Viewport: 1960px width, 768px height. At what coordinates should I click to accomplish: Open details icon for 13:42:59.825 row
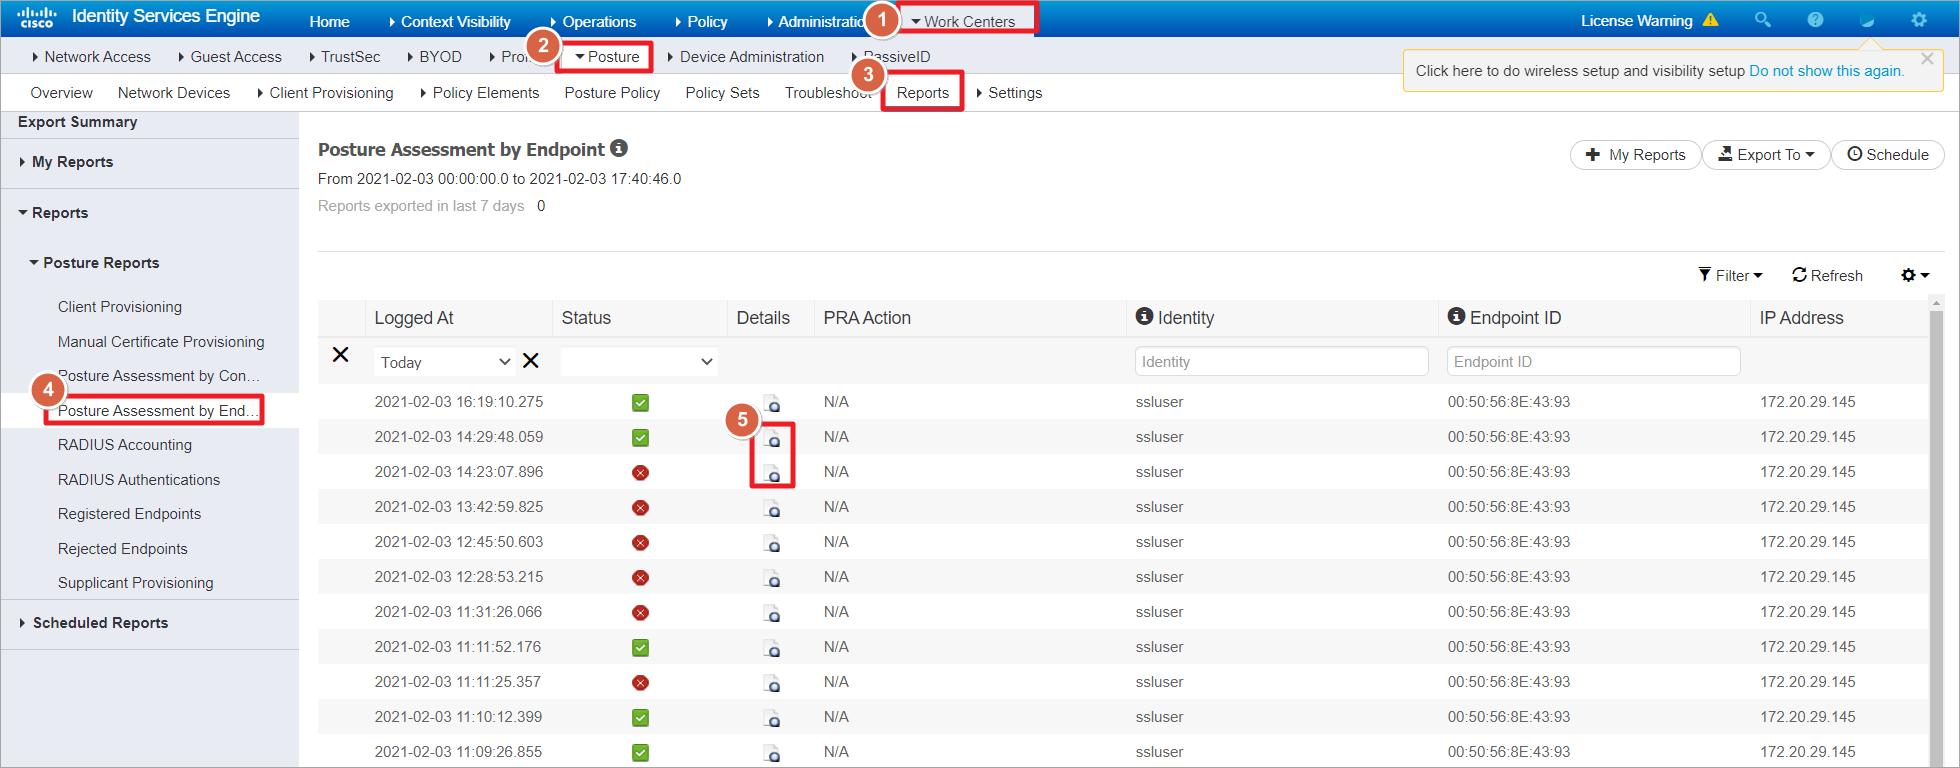[x=772, y=508]
